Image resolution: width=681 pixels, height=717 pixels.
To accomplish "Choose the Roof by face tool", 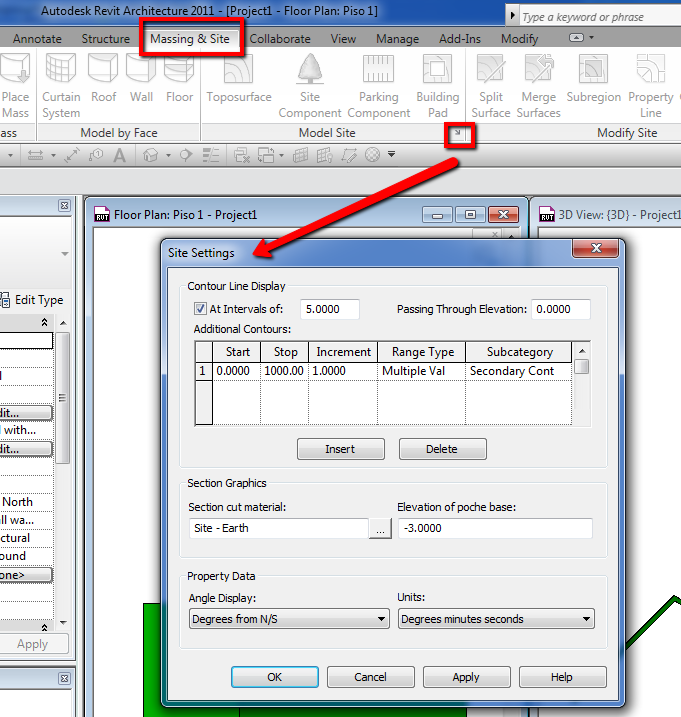I will pos(103,78).
